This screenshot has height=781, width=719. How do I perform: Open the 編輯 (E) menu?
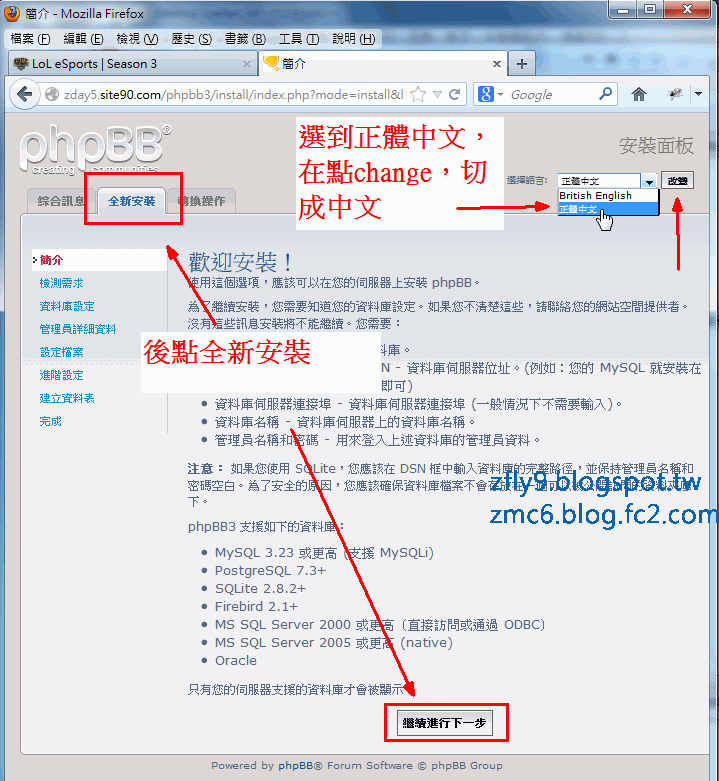83,39
